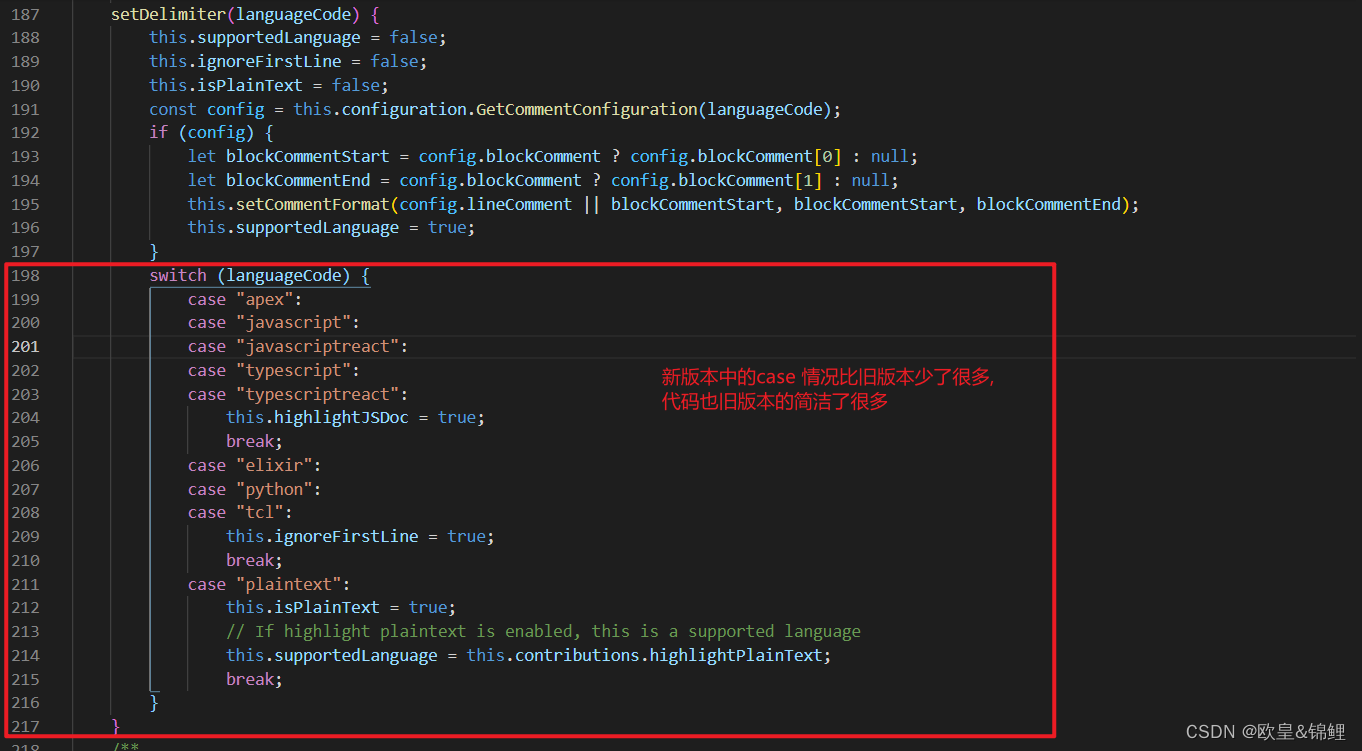1362x751 pixels.
Task: Click the setDelimiter method name on line 187
Action: pyautogui.click(x=169, y=14)
